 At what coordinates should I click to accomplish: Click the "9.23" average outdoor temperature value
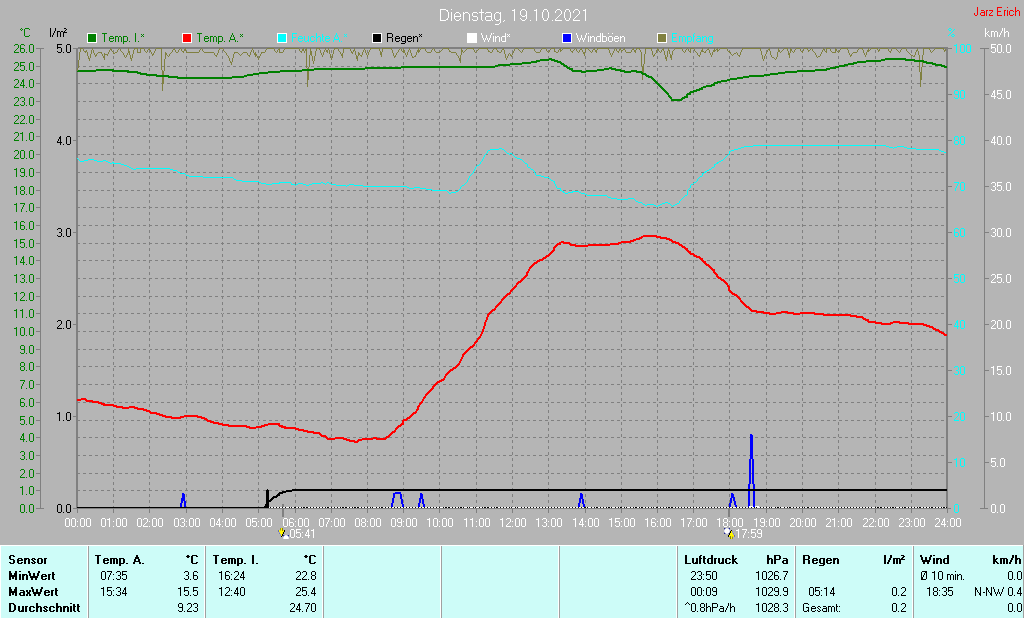pyautogui.click(x=188, y=608)
